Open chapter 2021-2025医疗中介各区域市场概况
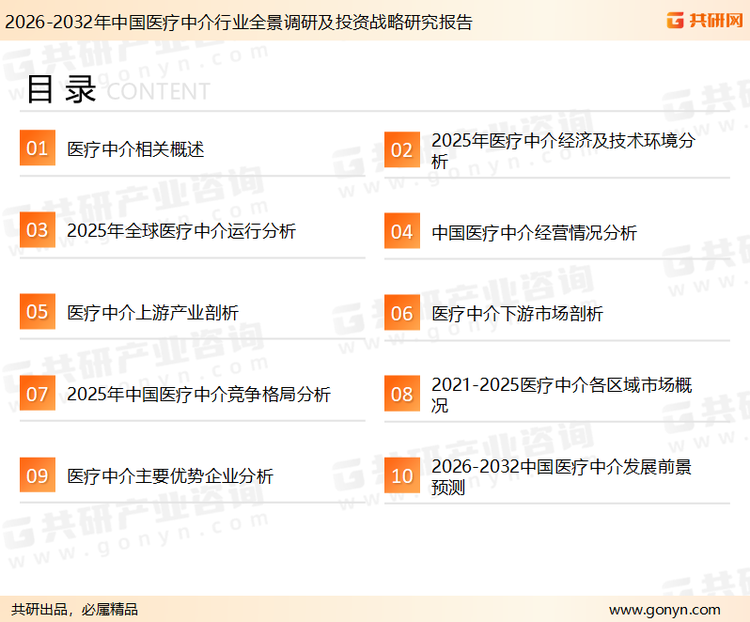This screenshot has height=622, width=750. pyautogui.click(x=562, y=395)
